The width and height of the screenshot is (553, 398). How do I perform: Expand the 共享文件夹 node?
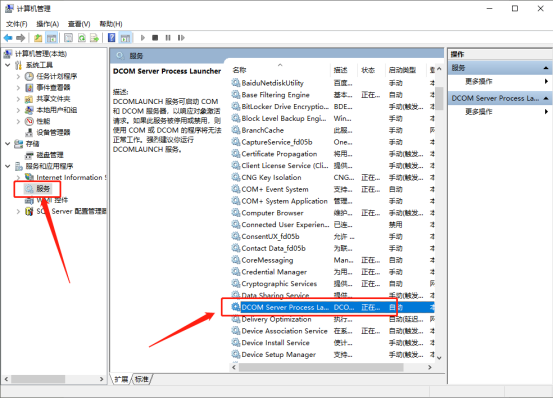coord(18,99)
